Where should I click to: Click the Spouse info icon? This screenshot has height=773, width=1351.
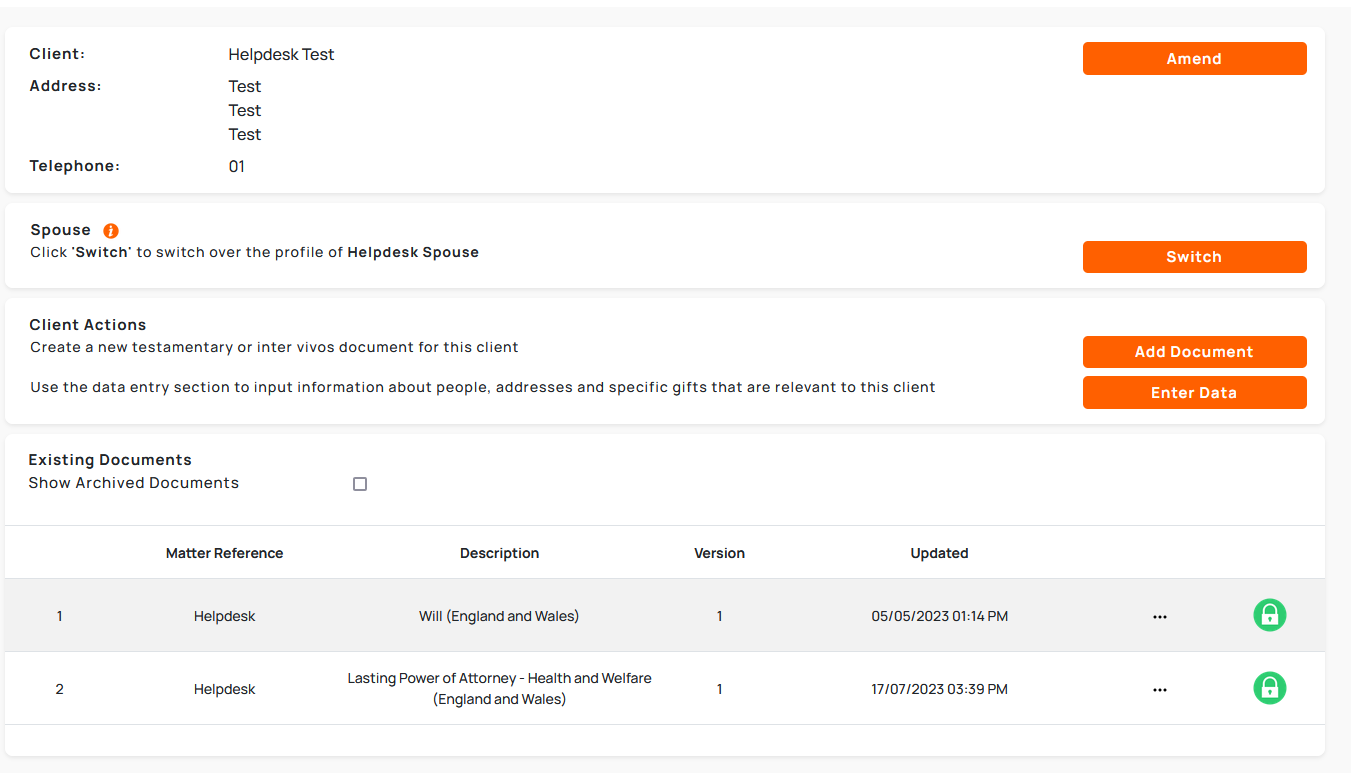(111, 231)
